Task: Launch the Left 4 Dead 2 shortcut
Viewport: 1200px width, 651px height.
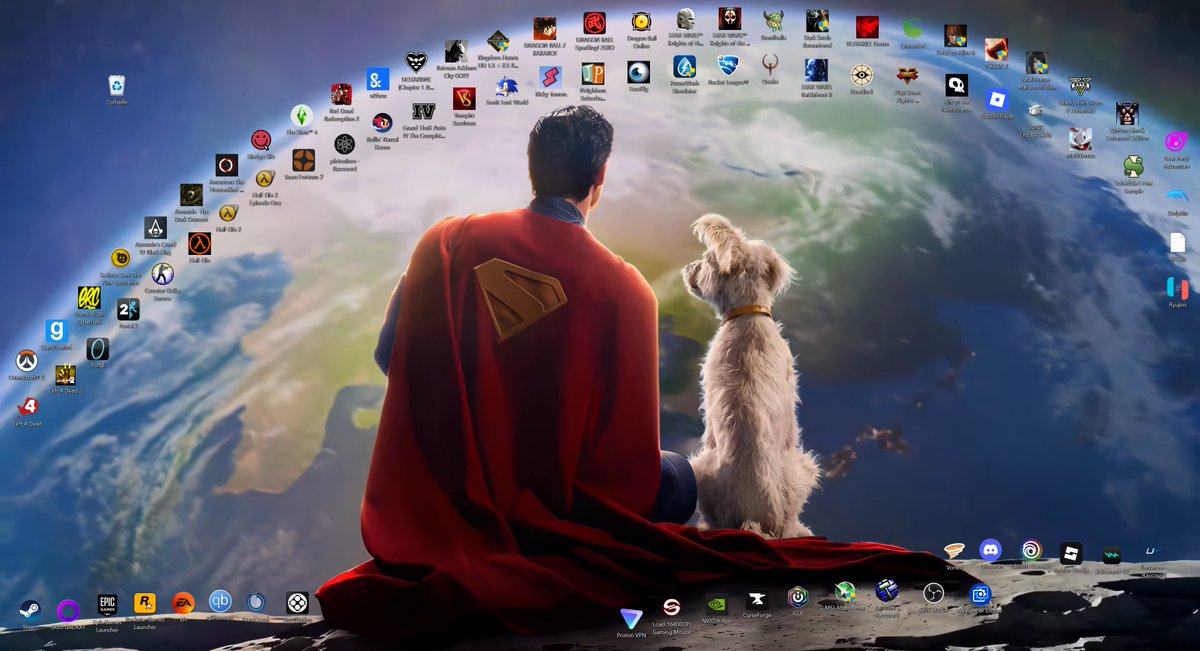Action: pyautogui.click(x=66, y=375)
